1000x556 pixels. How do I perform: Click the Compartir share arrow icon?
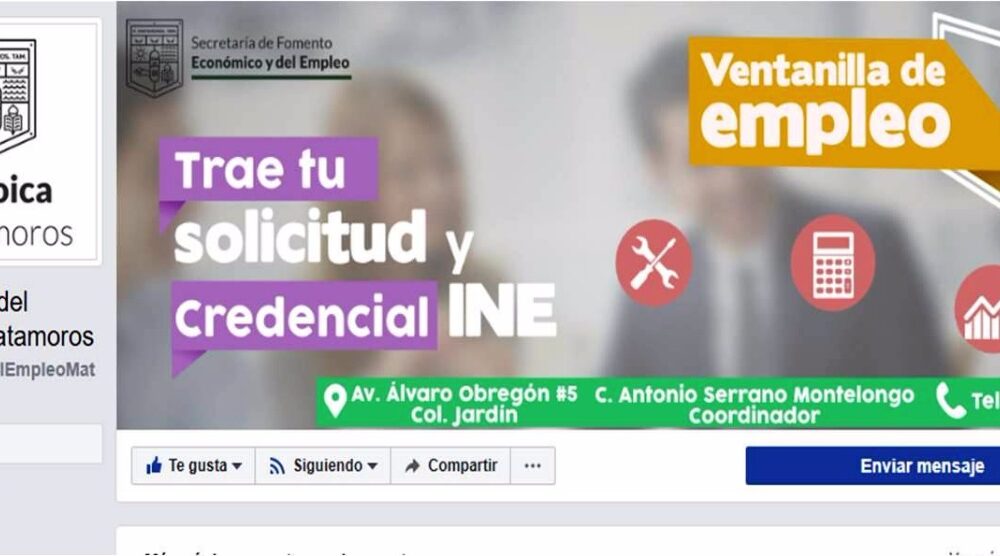coord(413,466)
